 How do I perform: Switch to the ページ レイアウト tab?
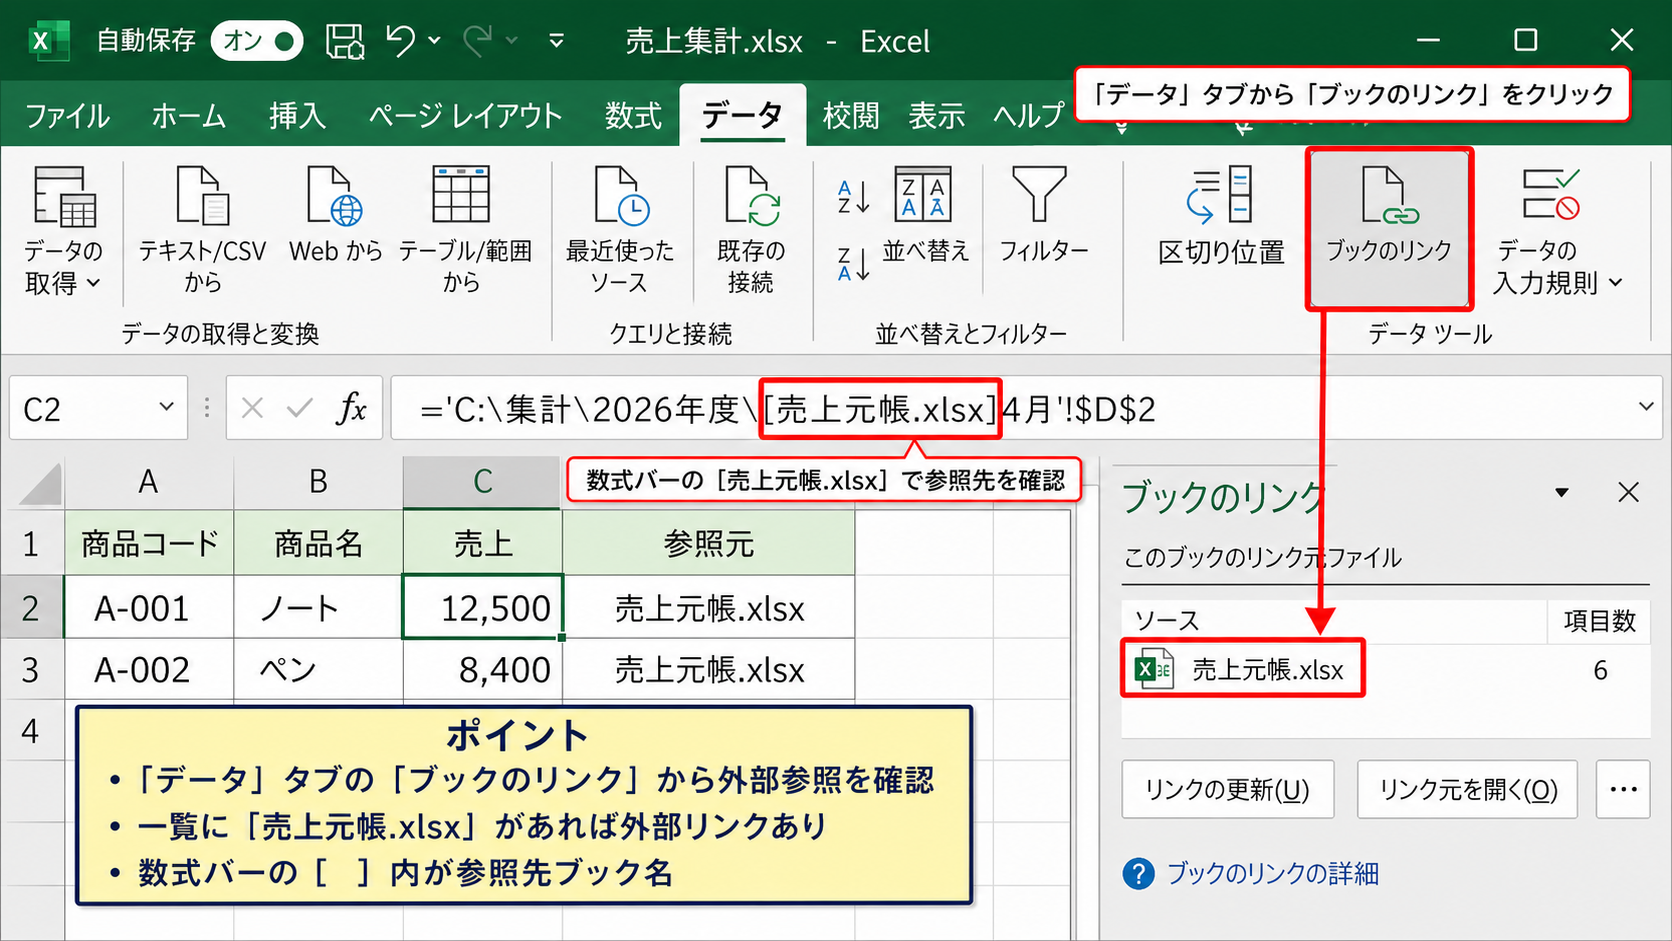pyautogui.click(x=465, y=116)
